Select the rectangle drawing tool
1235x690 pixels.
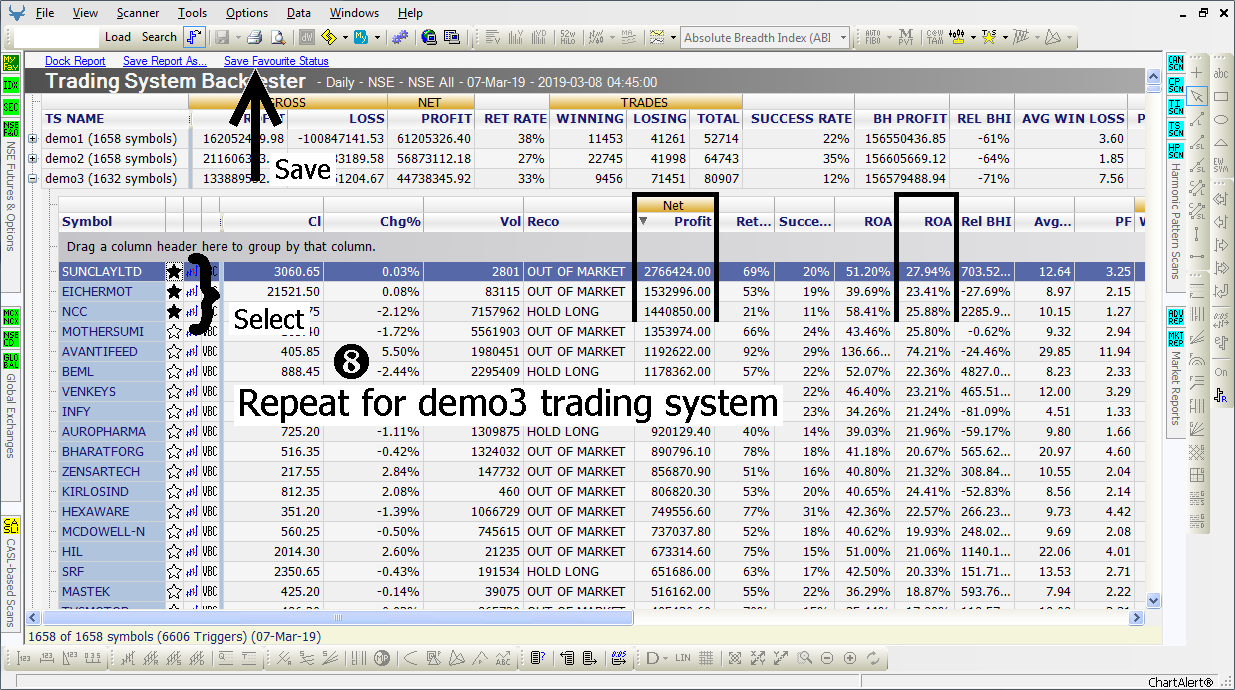click(1221, 96)
